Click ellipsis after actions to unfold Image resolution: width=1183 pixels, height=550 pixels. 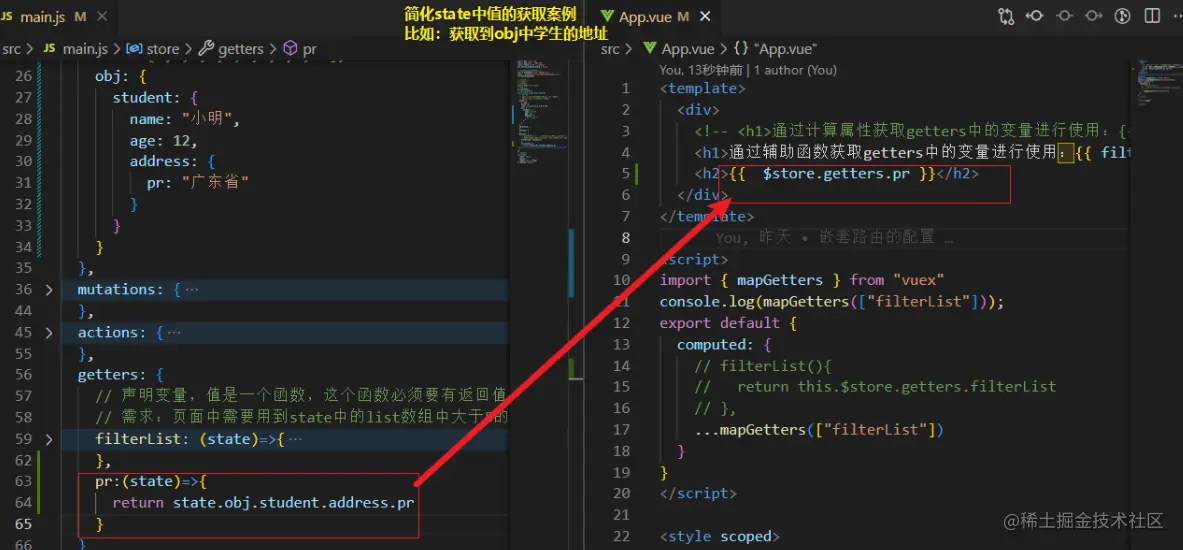tap(174, 333)
